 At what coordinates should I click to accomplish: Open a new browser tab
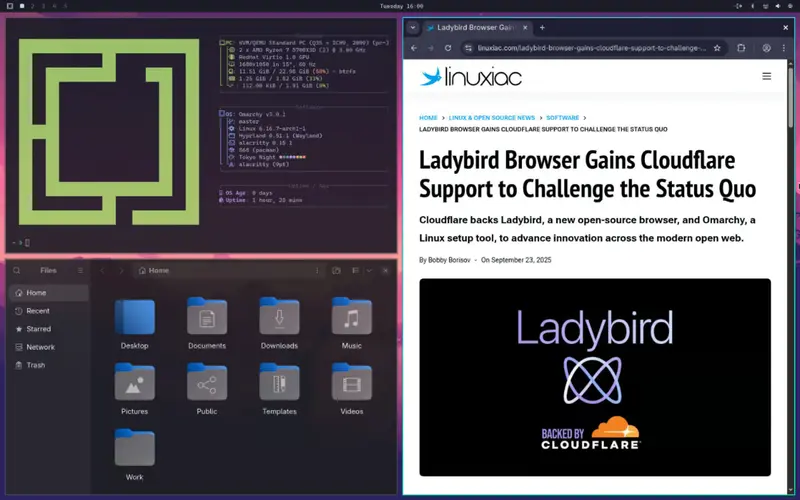tap(542, 27)
